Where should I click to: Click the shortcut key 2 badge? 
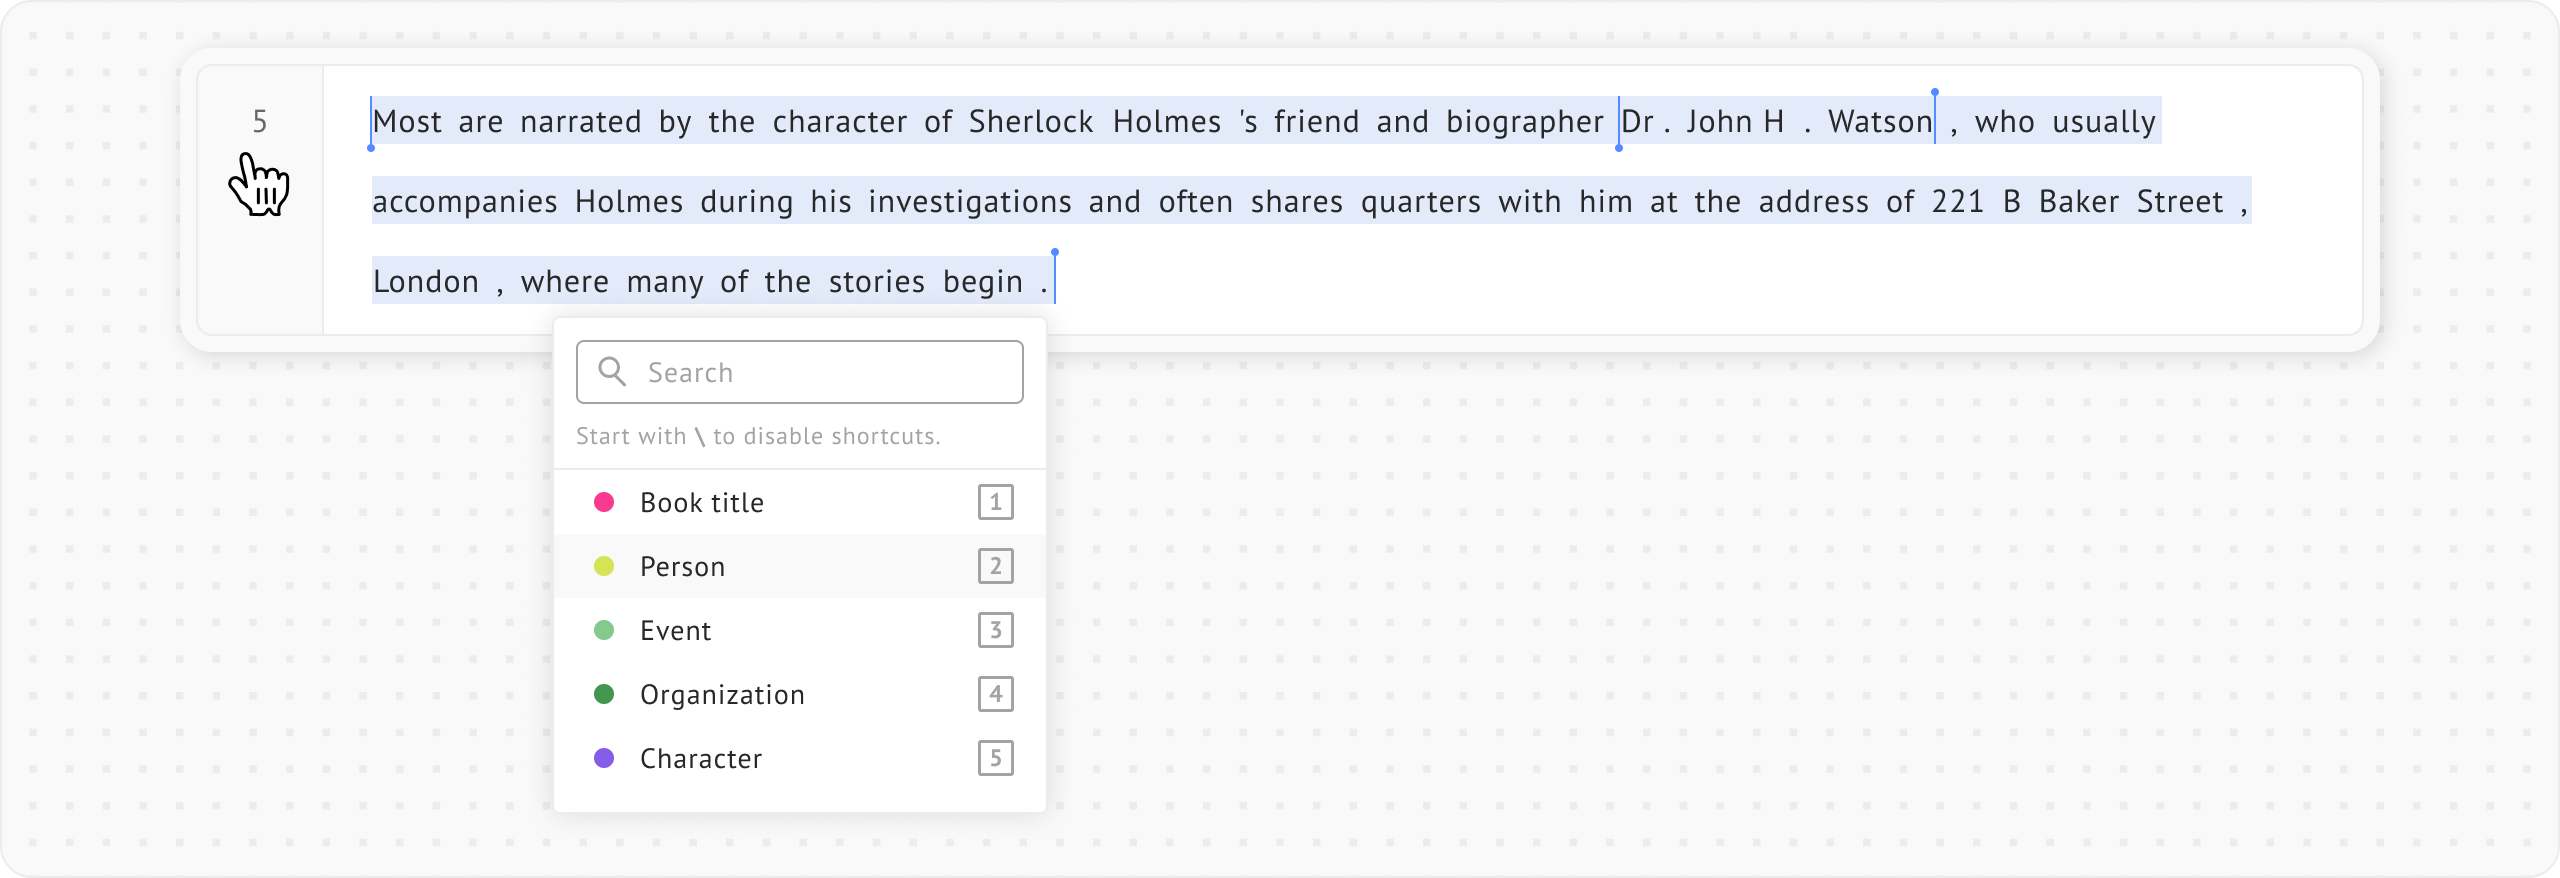coord(995,566)
